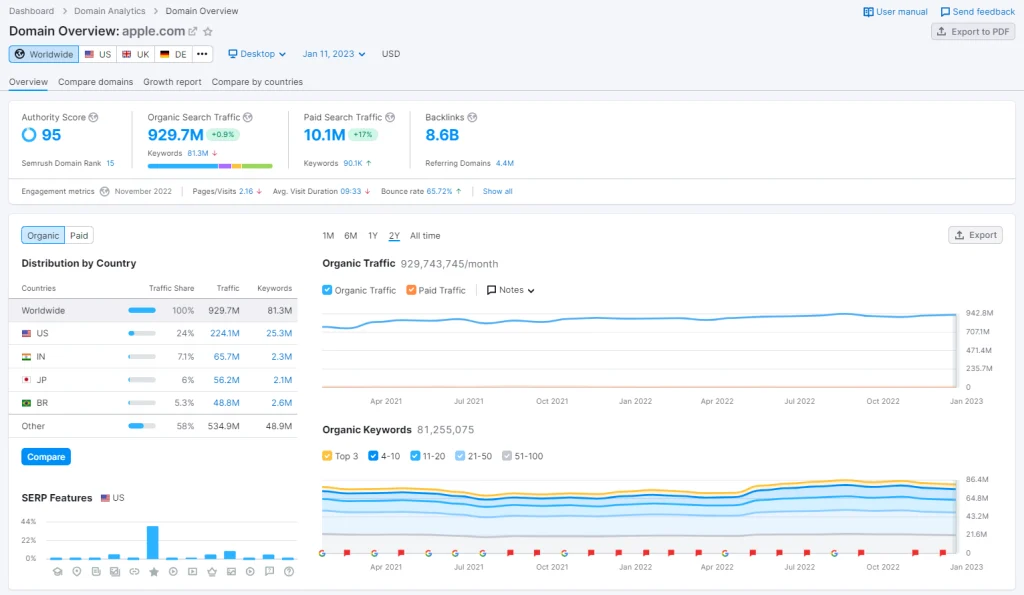Select speech bubble question SERP icon
This screenshot has height=595, width=1024.
coord(270,571)
